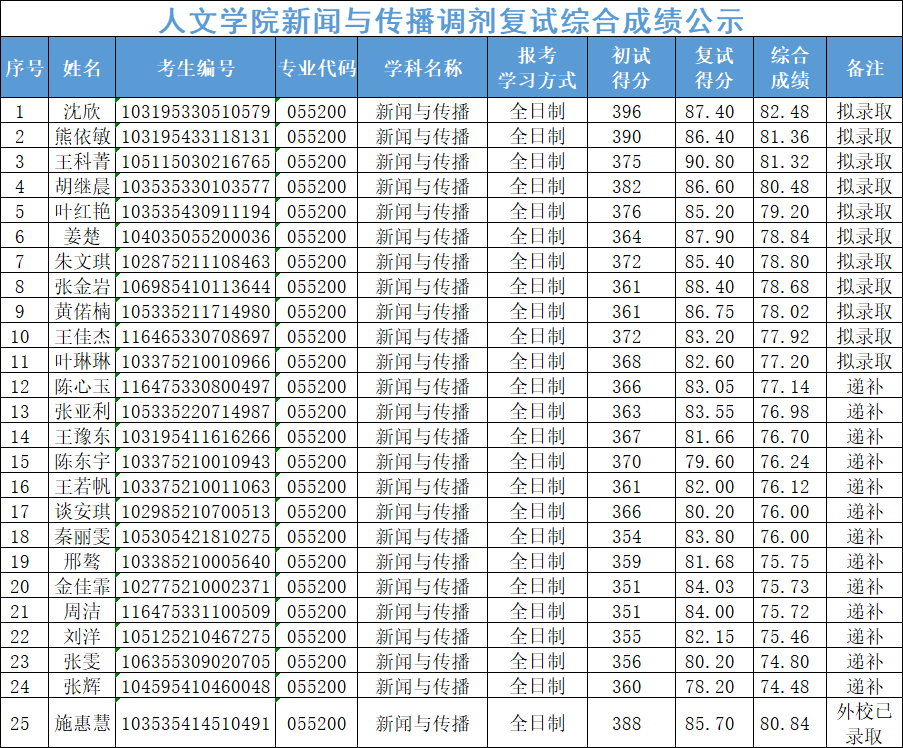Select the name cell 沈欣
Viewport: 903px width, 748px height.
pyautogui.click(x=82, y=111)
